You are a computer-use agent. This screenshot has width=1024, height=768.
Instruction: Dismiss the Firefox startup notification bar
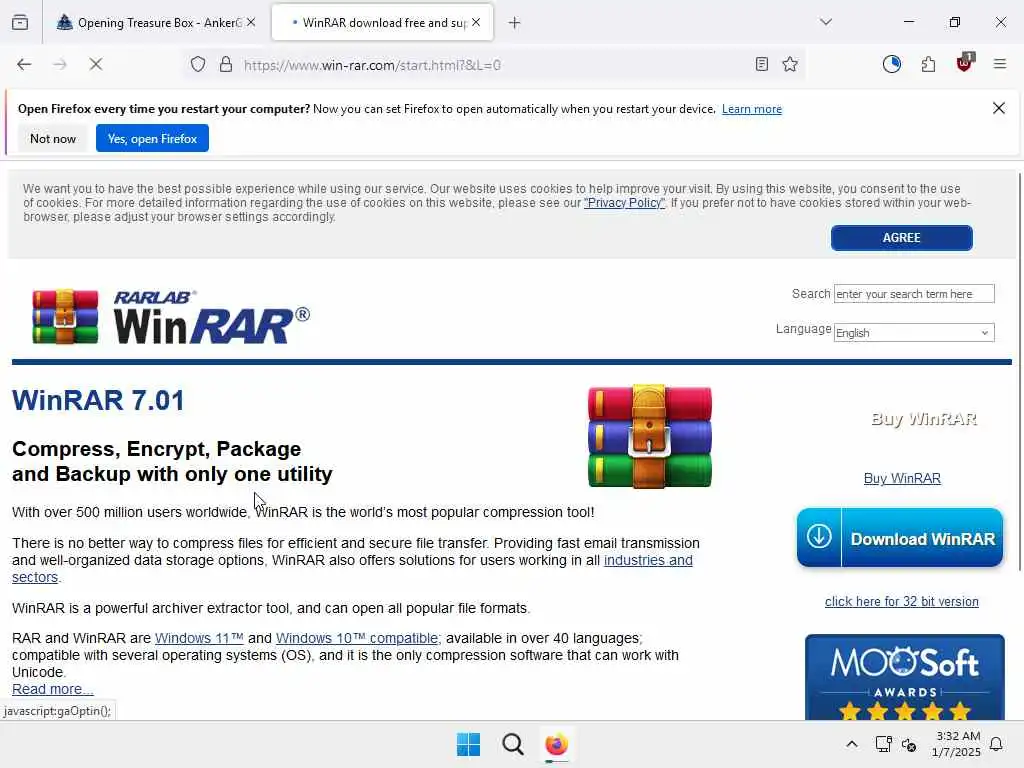click(999, 108)
